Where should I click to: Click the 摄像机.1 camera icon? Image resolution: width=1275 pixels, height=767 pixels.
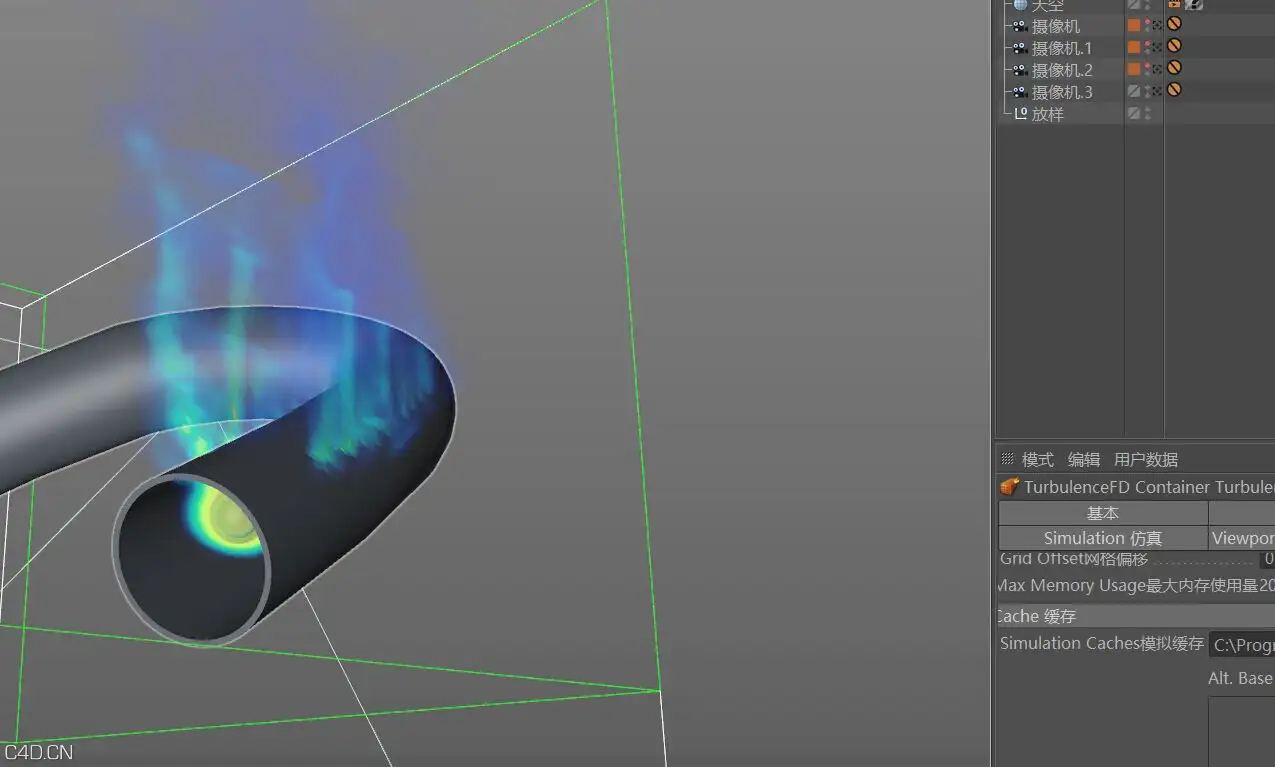(x=1019, y=48)
